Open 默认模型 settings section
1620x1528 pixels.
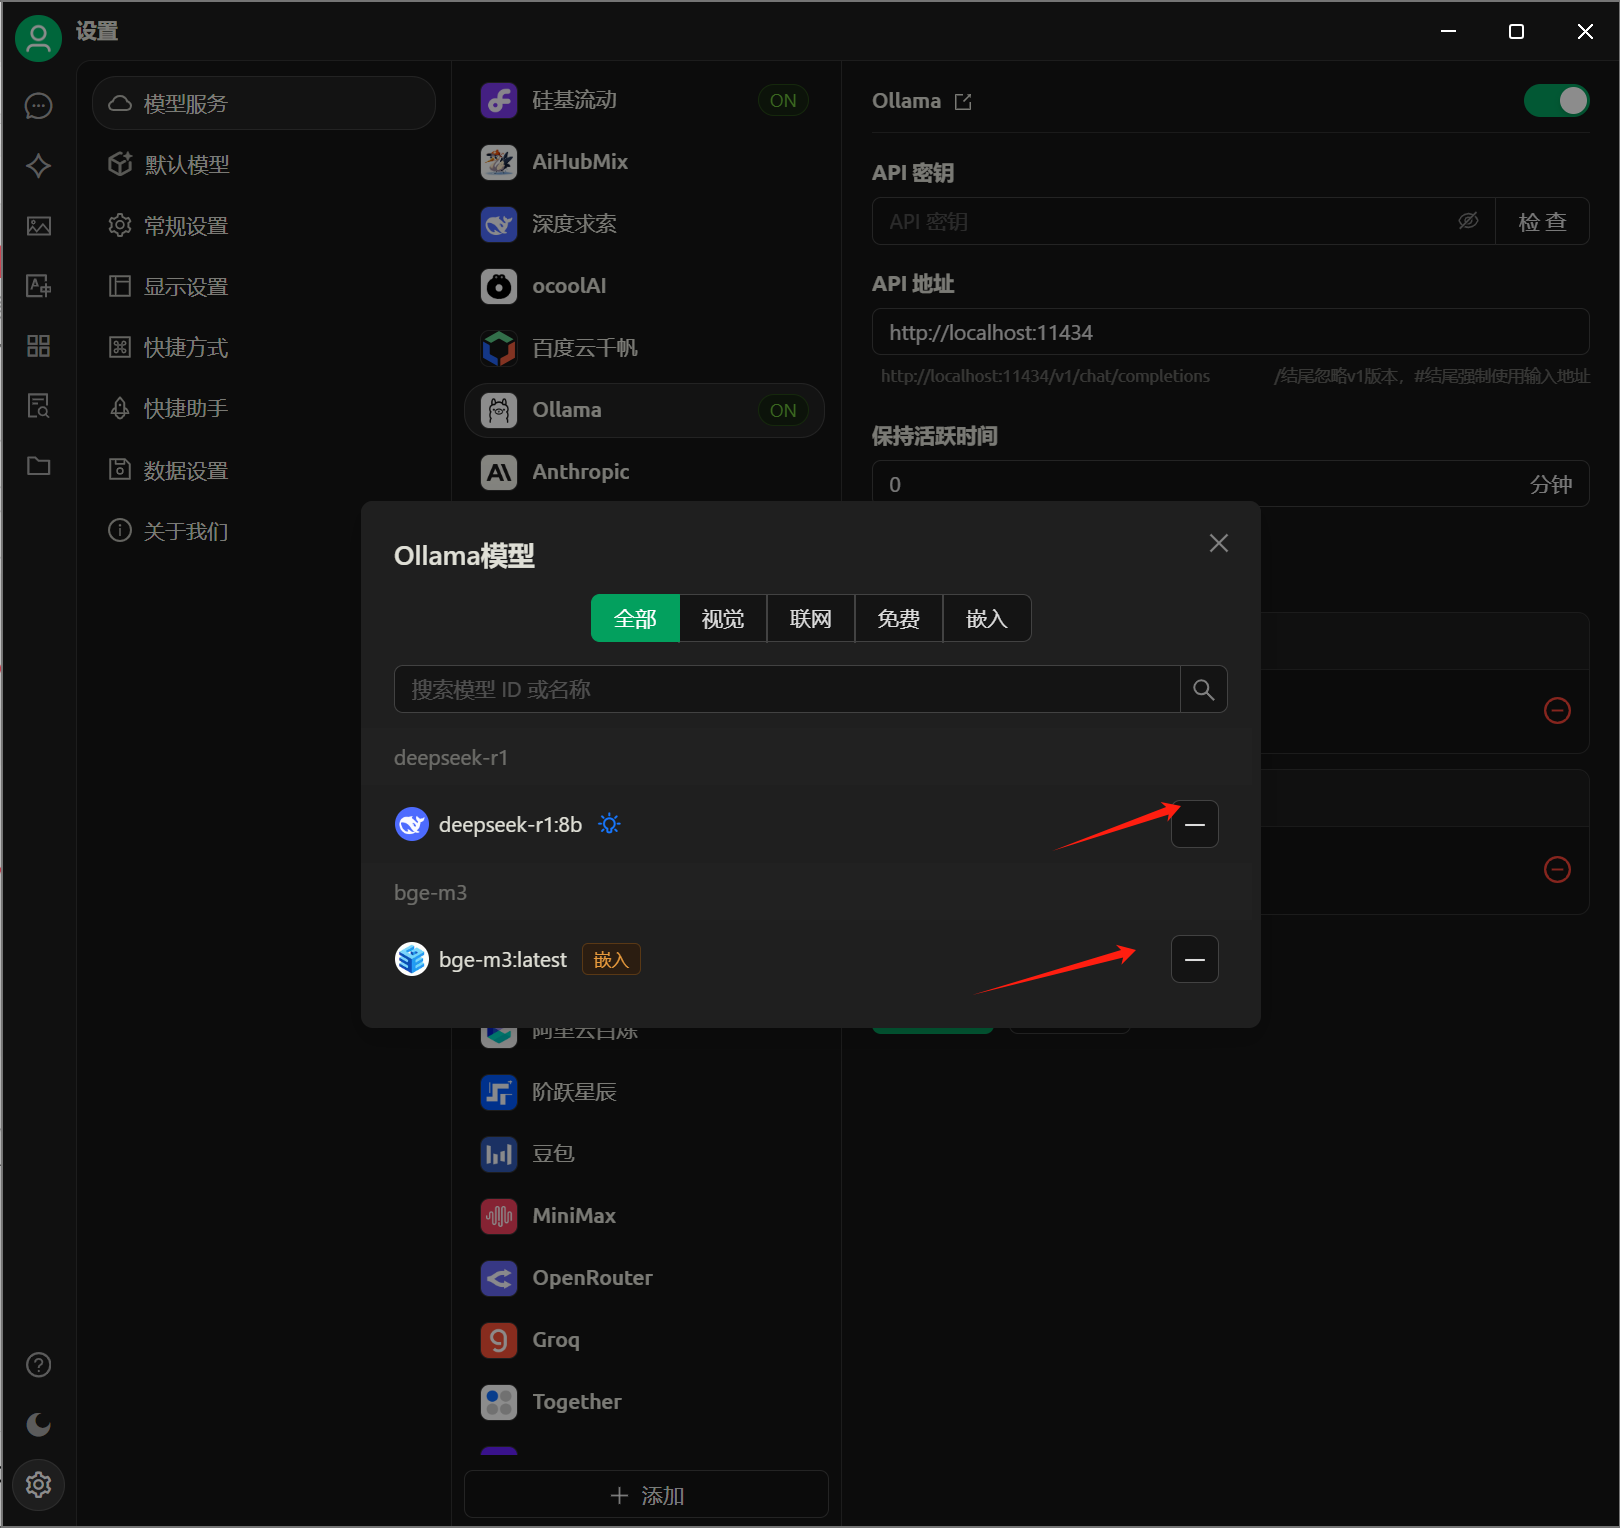(264, 164)
